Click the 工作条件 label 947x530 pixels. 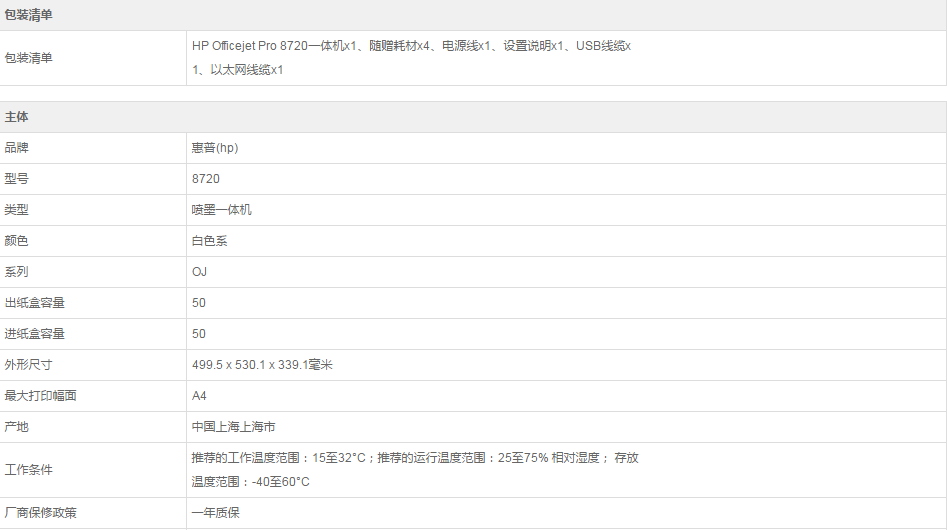coord(28,470)
